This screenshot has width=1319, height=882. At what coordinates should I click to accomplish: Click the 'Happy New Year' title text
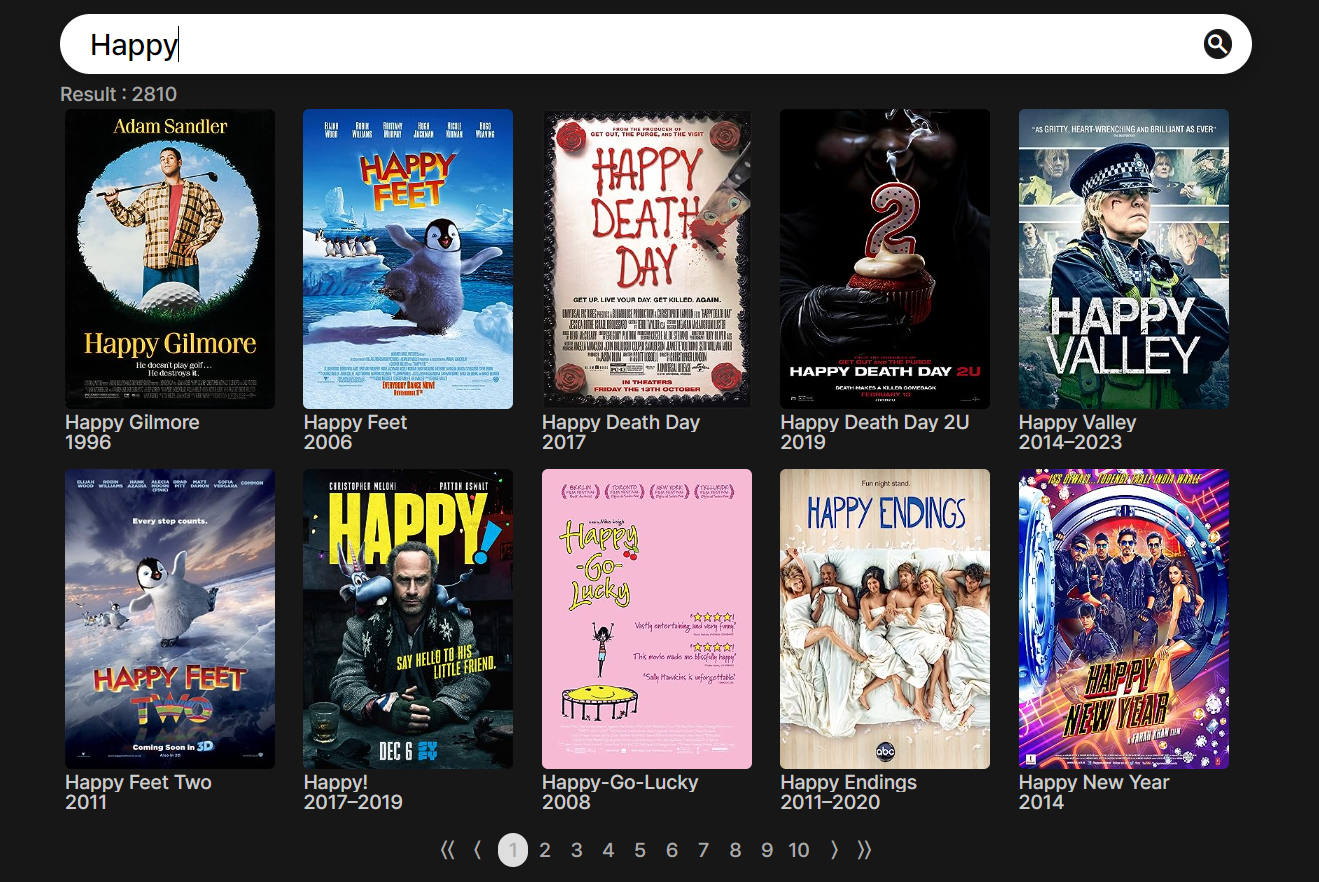click(1094, 782)
